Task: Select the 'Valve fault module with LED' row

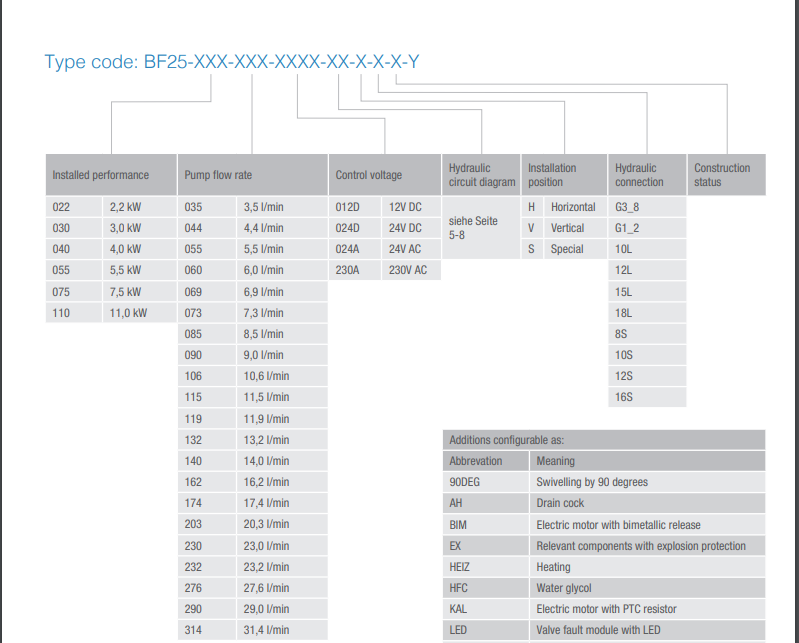Action: [x=598, y=630]
